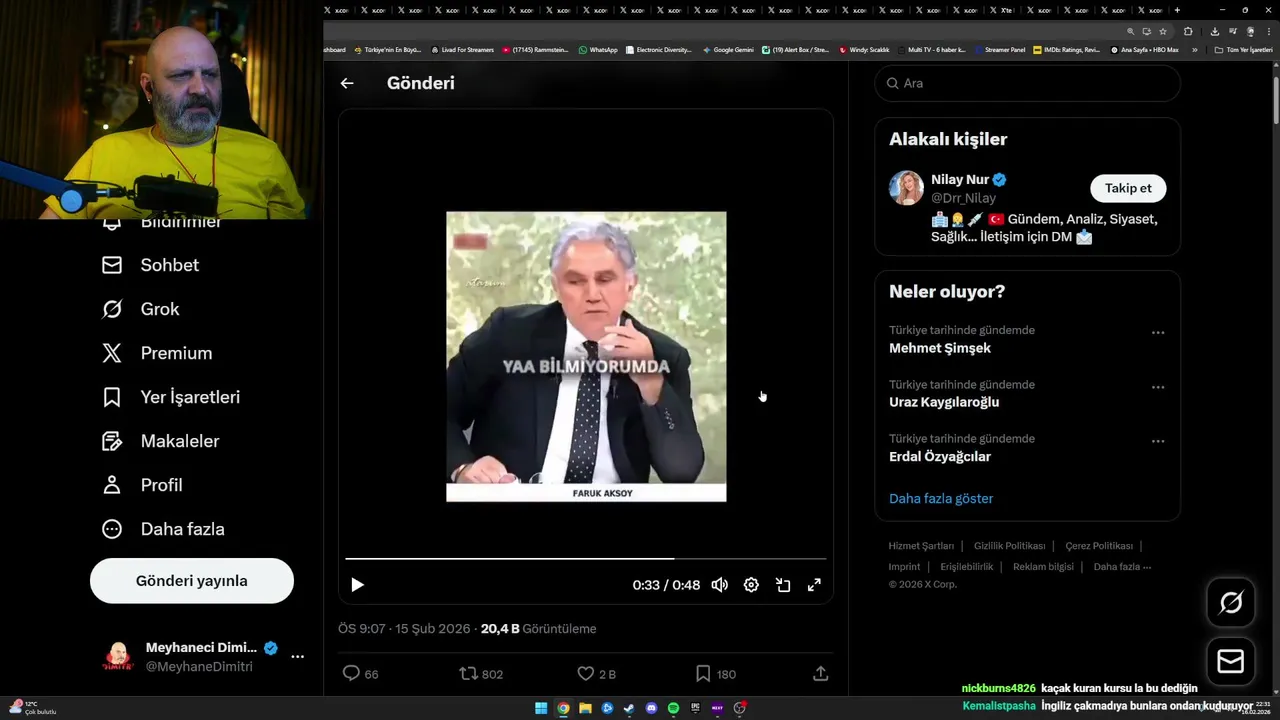Repost using the retweet icon with 802
The width and height of the screenshot is (1280, 720).
point(481,674)
